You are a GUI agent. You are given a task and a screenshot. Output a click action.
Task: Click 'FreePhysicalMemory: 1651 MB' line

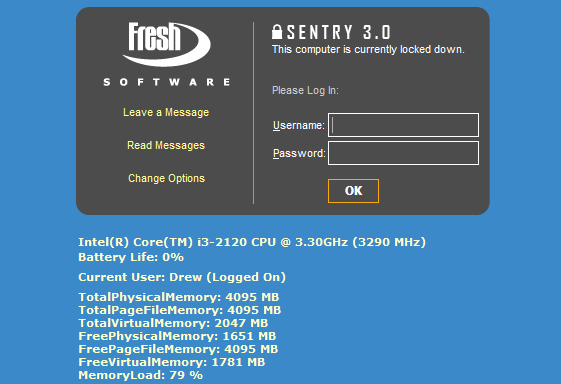click(177, 336)
